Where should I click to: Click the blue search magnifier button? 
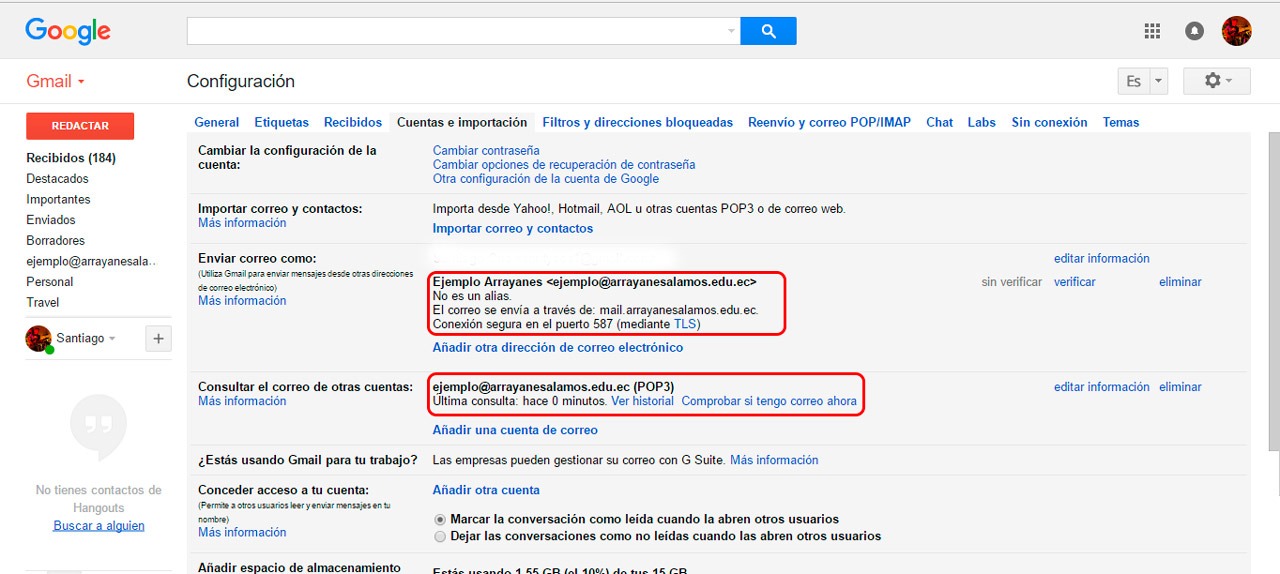[768, 31]
